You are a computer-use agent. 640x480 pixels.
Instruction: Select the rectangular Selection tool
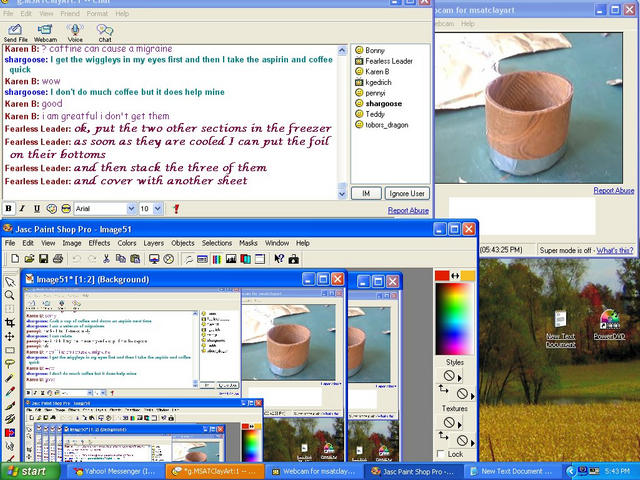9,351
